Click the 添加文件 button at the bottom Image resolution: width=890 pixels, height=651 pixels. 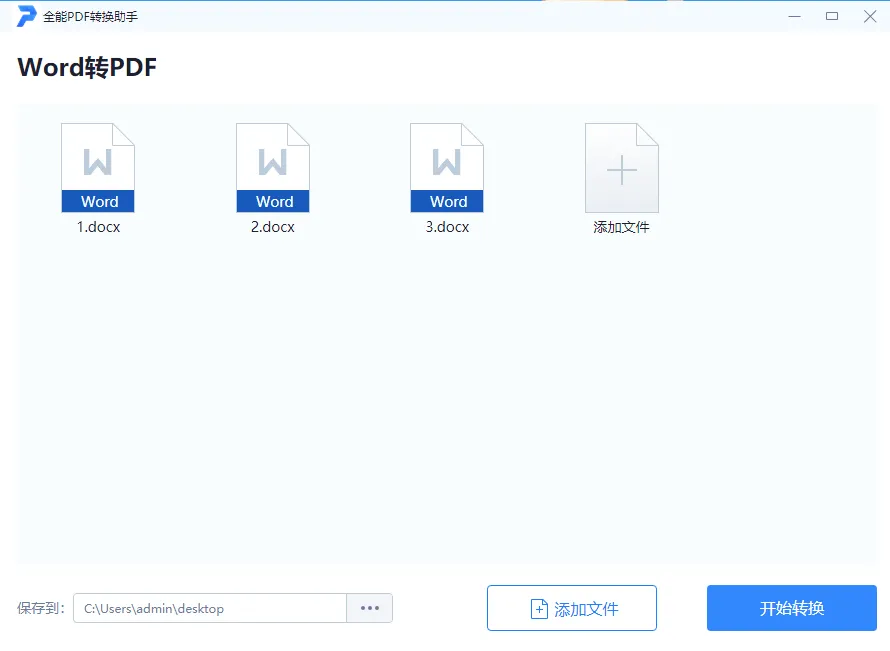[572, 608]
